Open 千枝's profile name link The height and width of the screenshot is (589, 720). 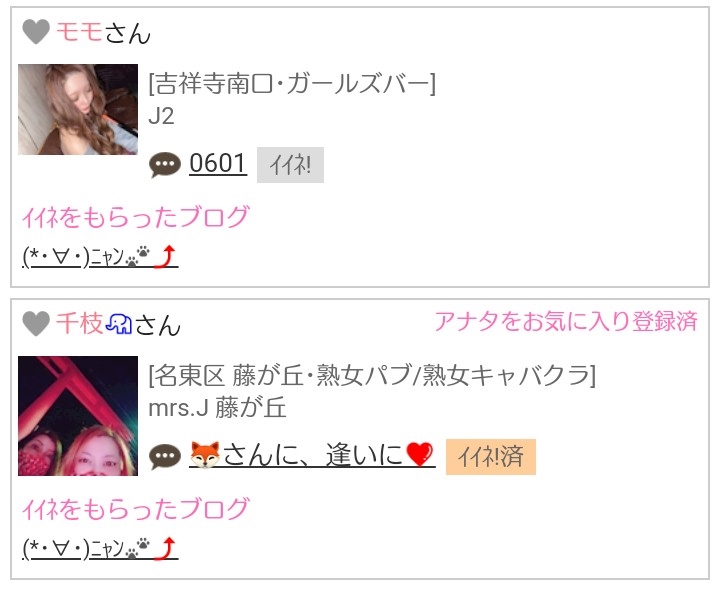79,324
